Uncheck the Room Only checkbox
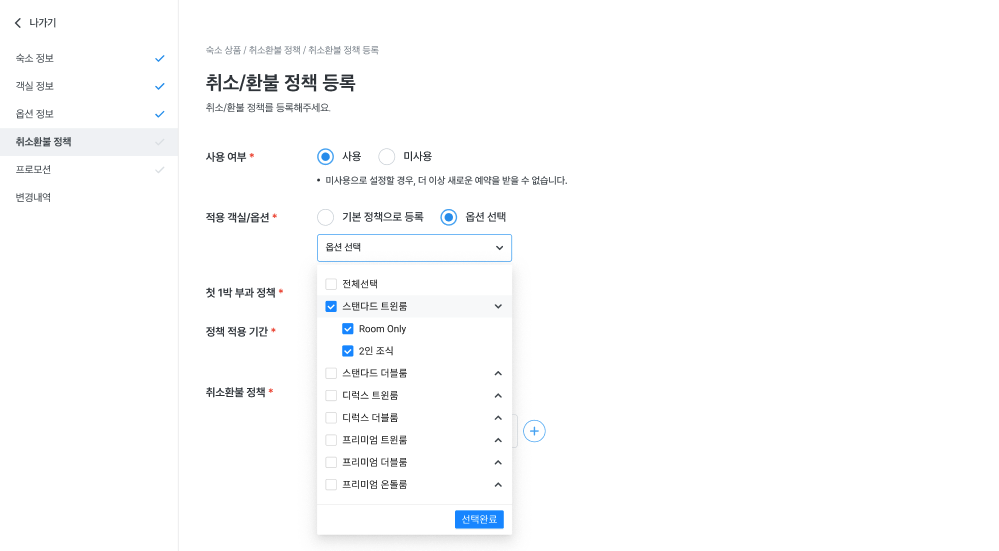 348,329
